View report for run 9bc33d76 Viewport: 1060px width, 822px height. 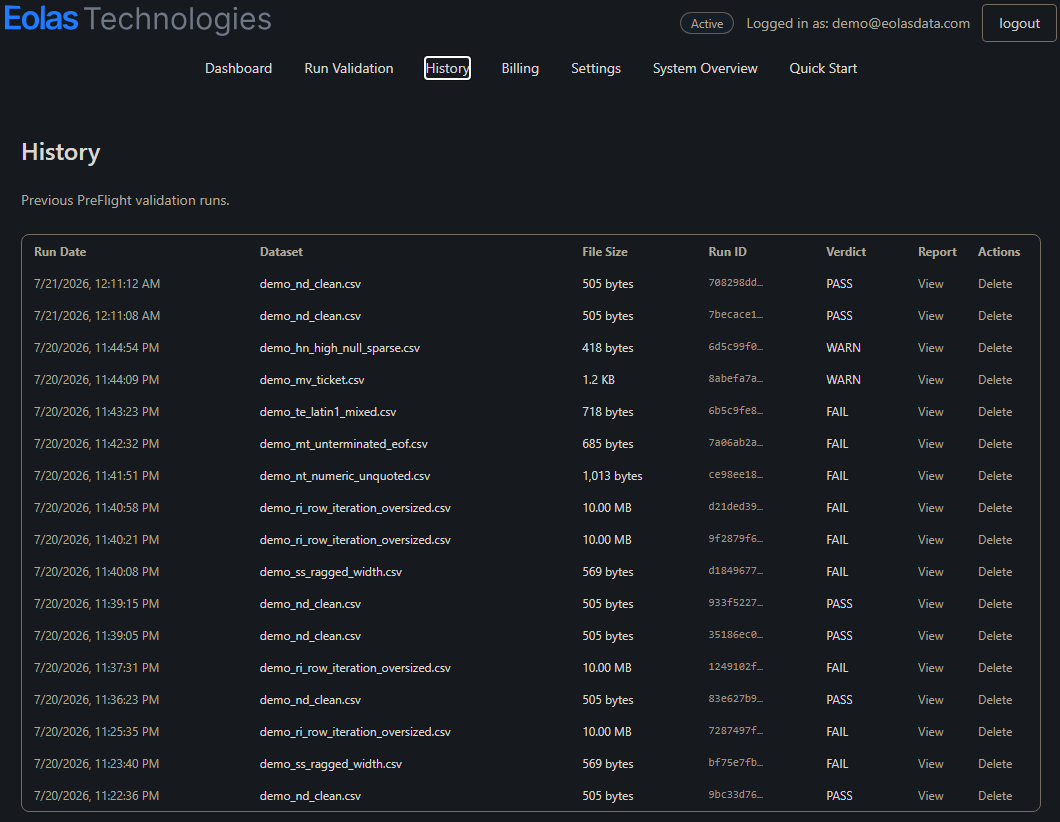click(x=930, y=796)
